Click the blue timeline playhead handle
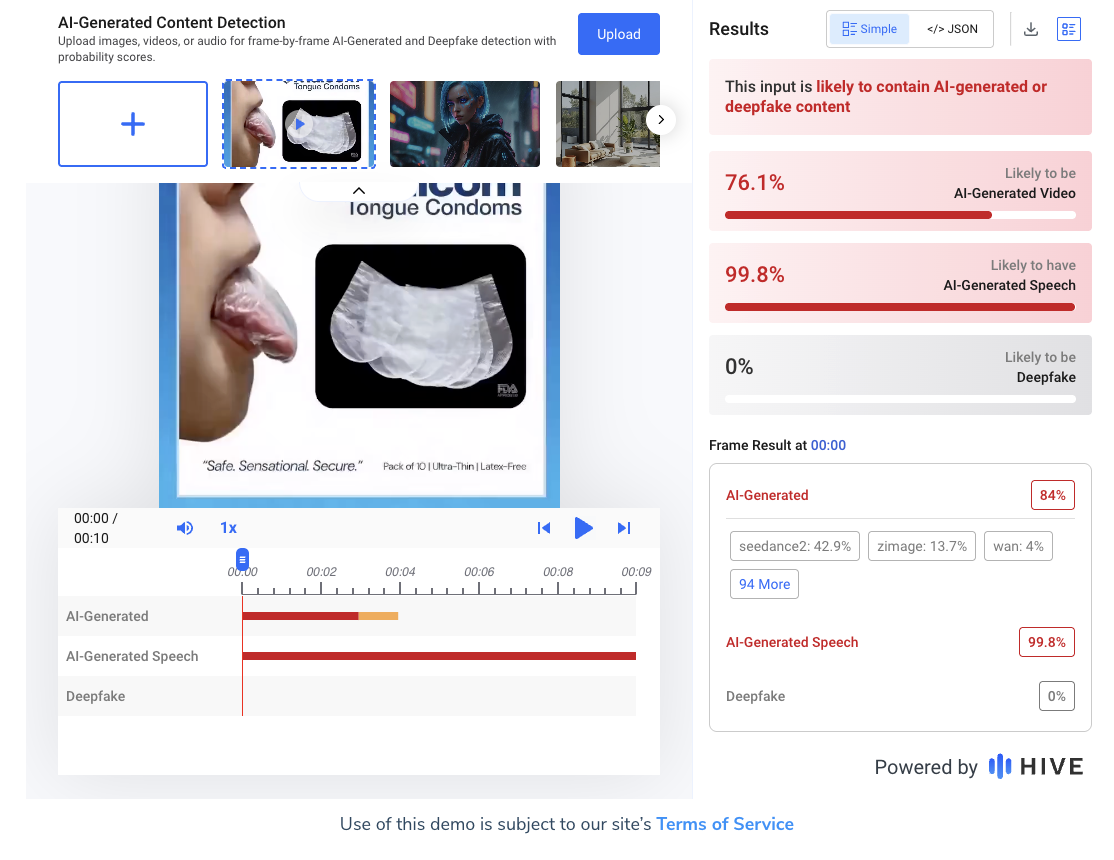The width and height of the screenshot is (1114, 860). coord(242,559)
